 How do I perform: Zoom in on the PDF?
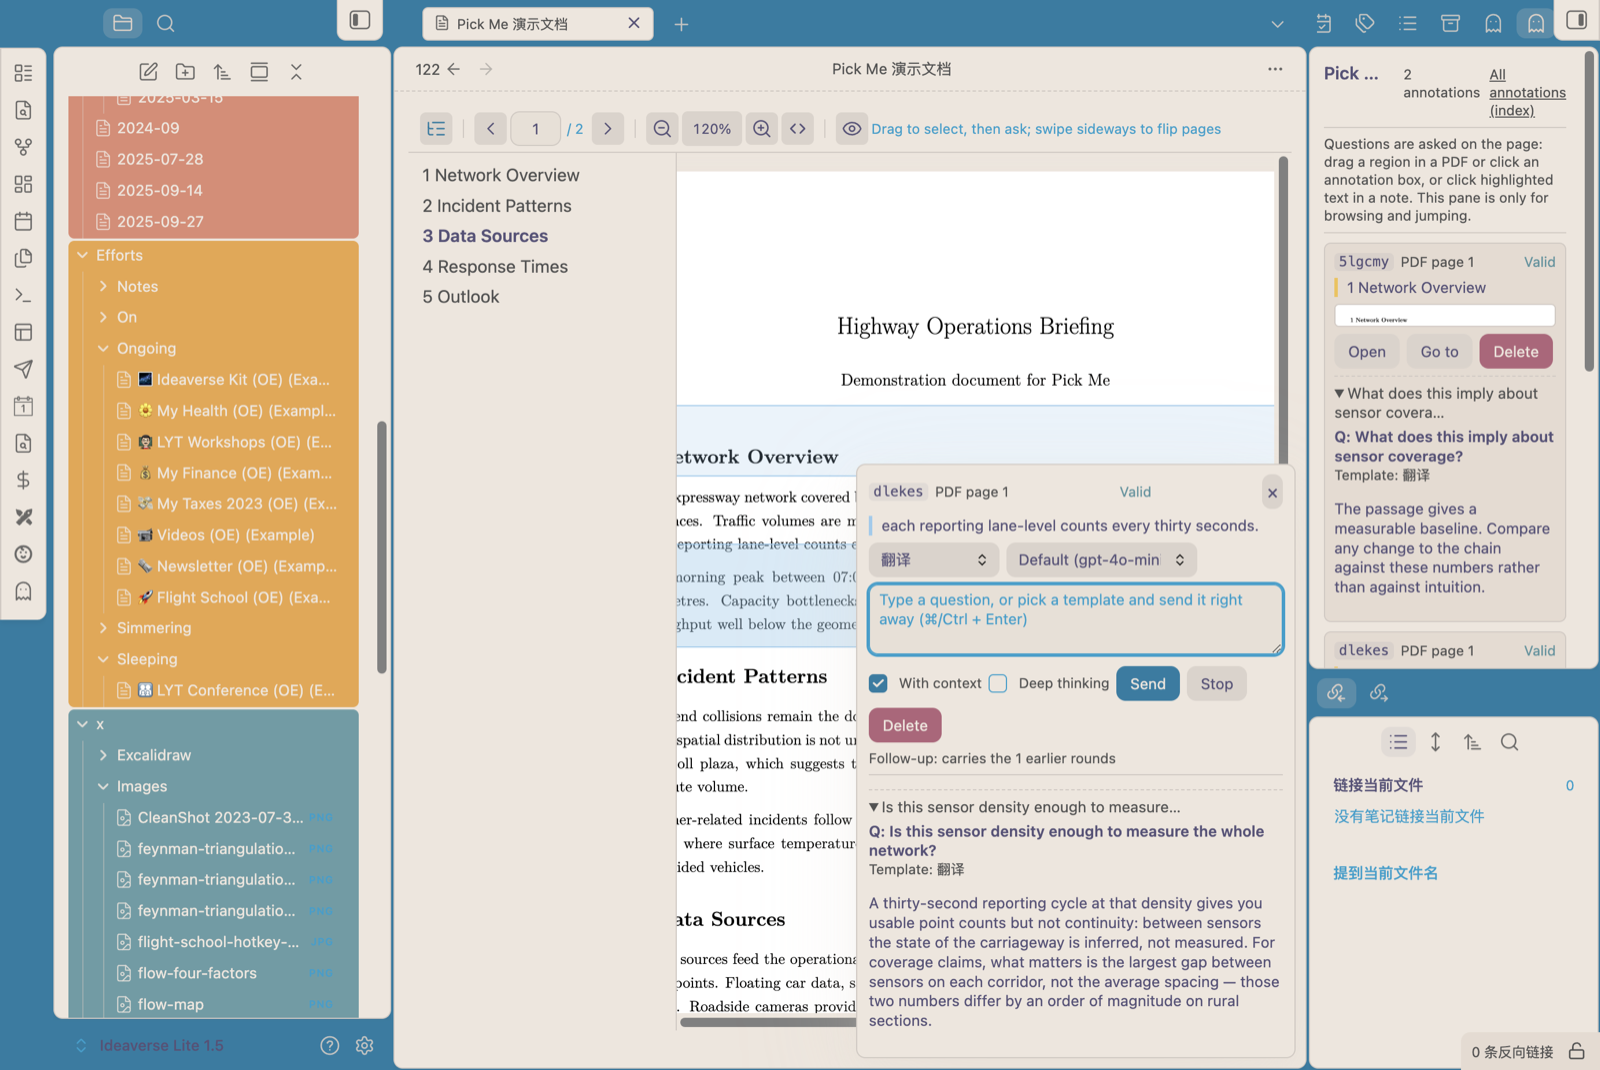(x=762, y=129)
